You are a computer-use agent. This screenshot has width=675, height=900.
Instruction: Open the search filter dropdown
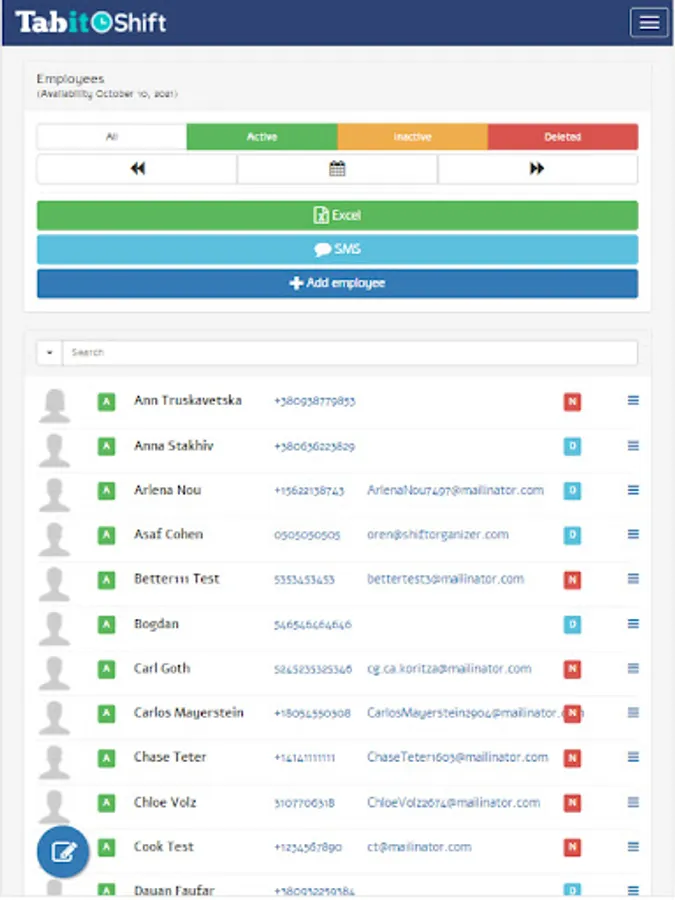pyautogui.click(x=49, y=352)
